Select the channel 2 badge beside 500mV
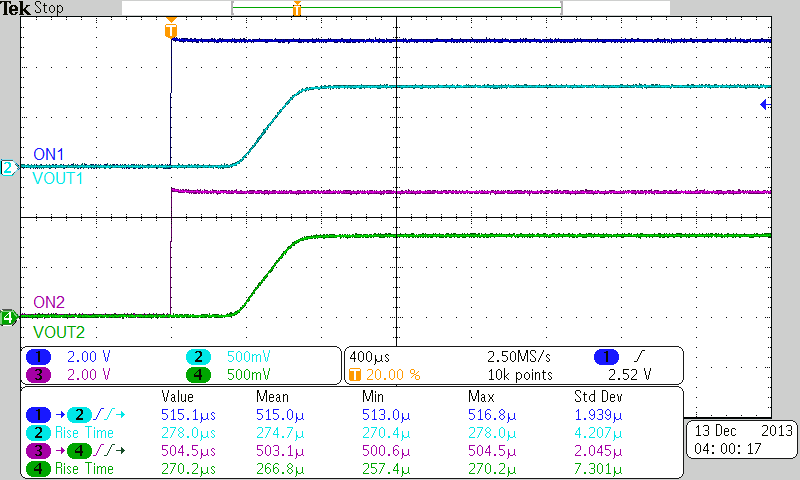Screen dimensions: 800x480 (198, 357)
